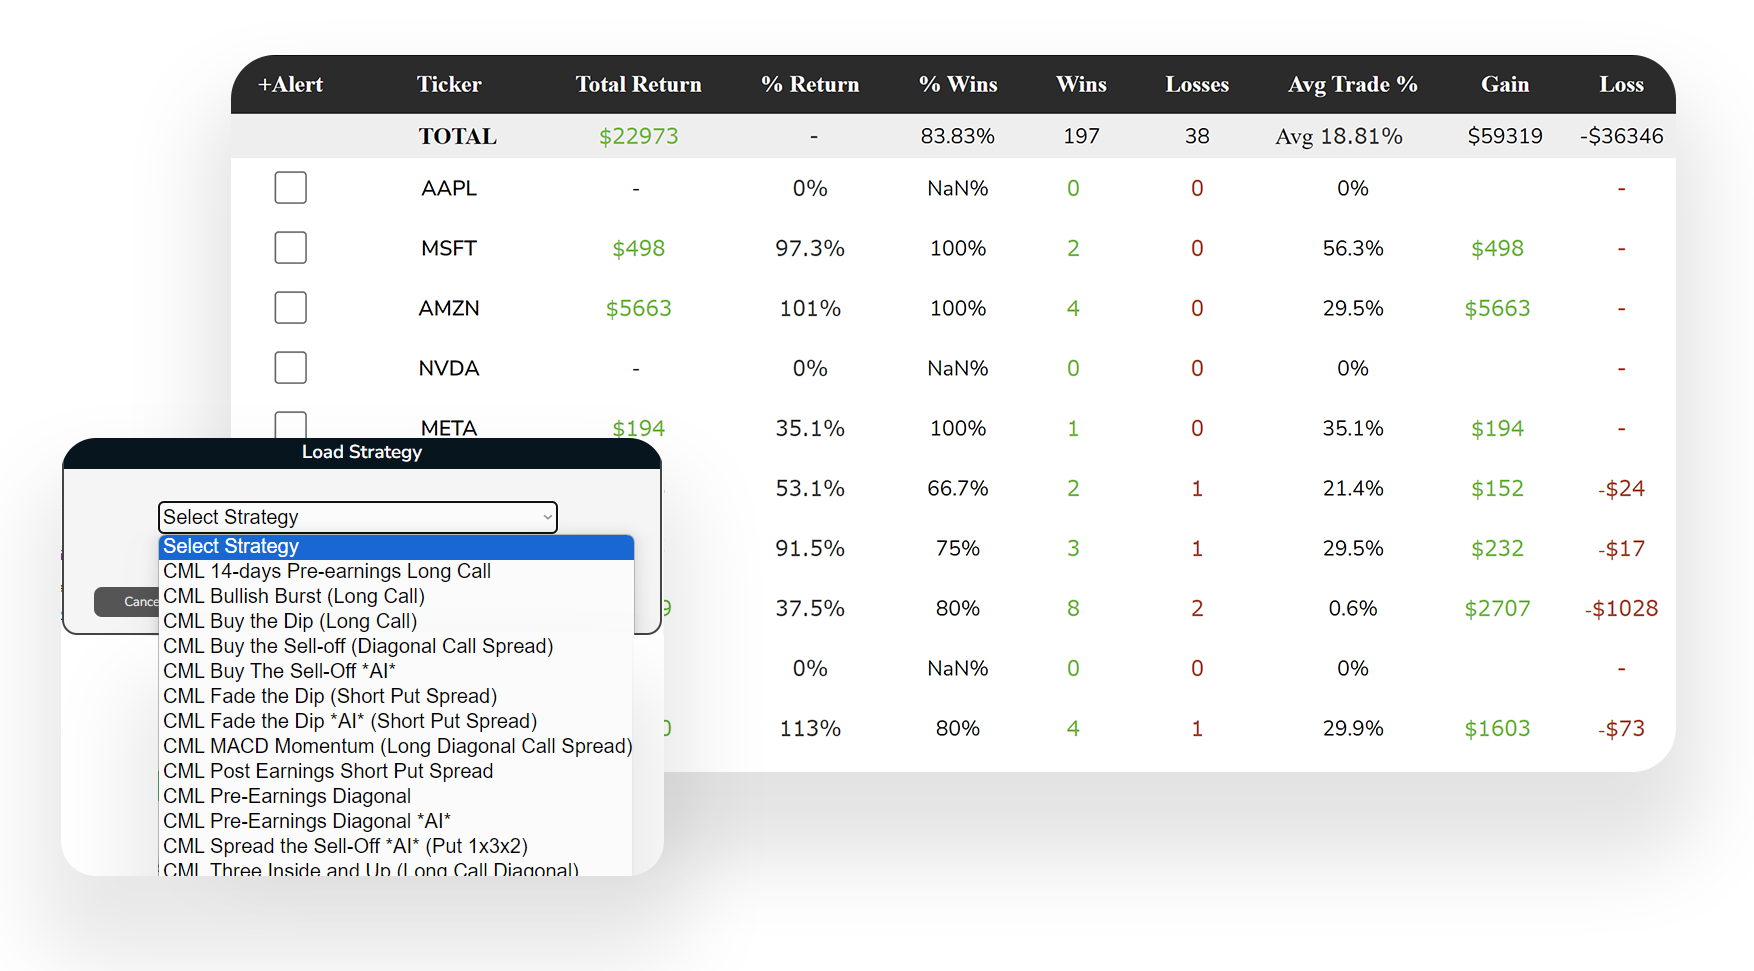Screen dimensions: 1754x971
Task: Click the NVDA ticker cell
Action: pyautogui.click(x=449, y=368)
